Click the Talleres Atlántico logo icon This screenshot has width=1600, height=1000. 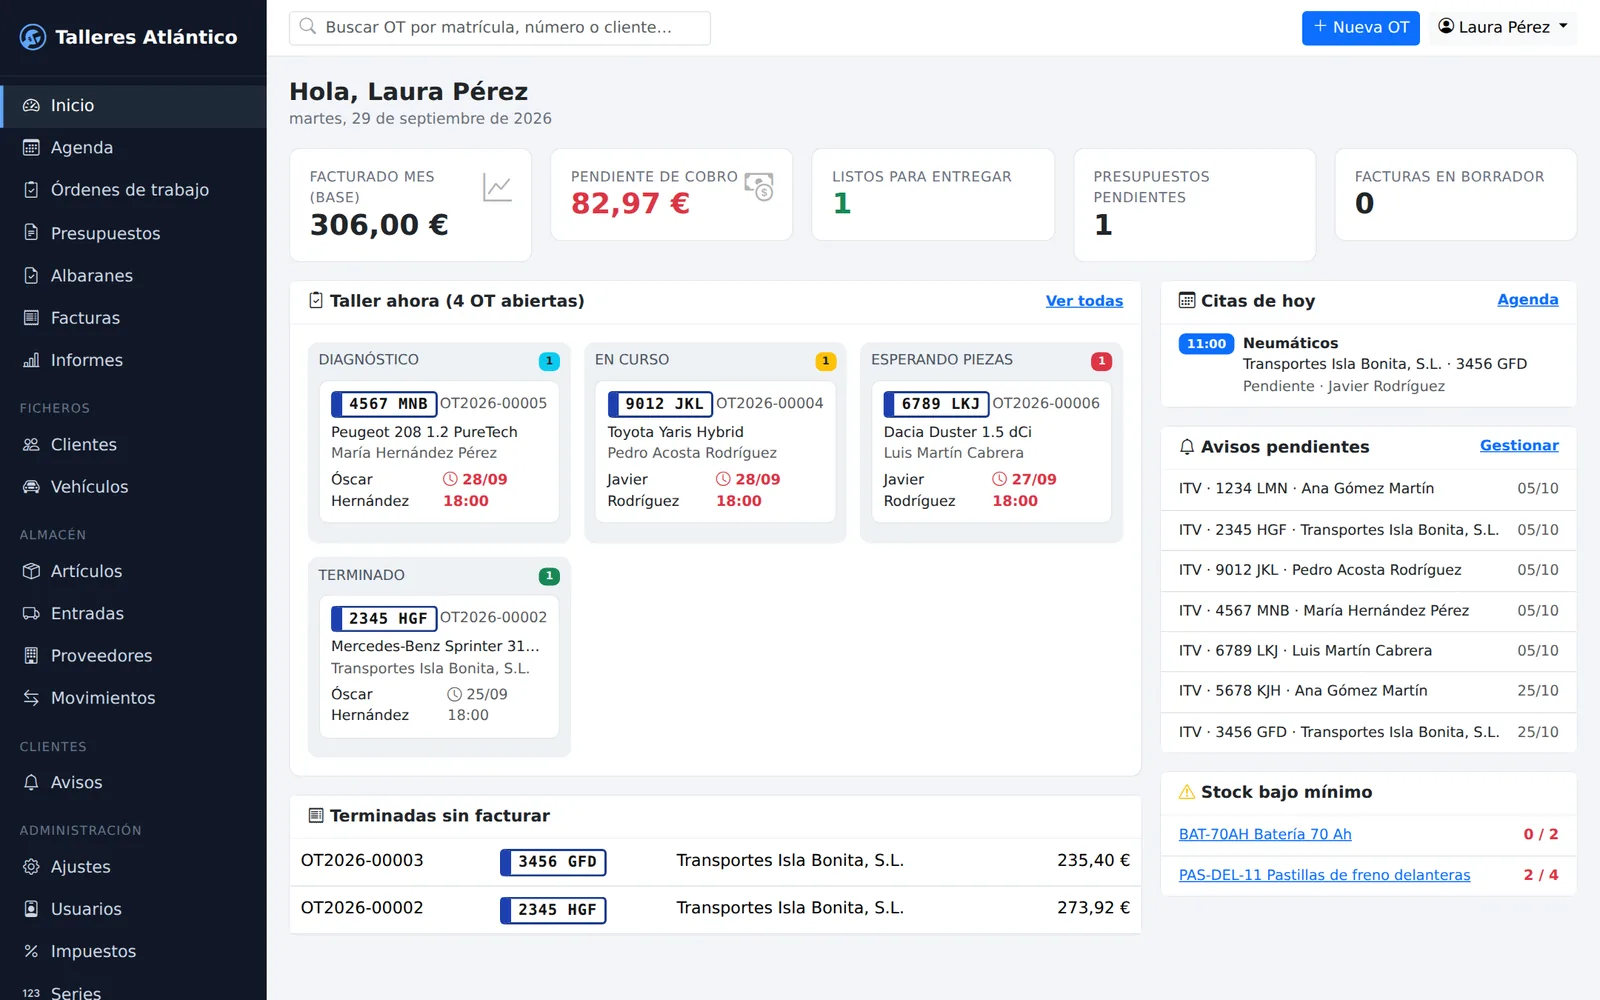33,37
